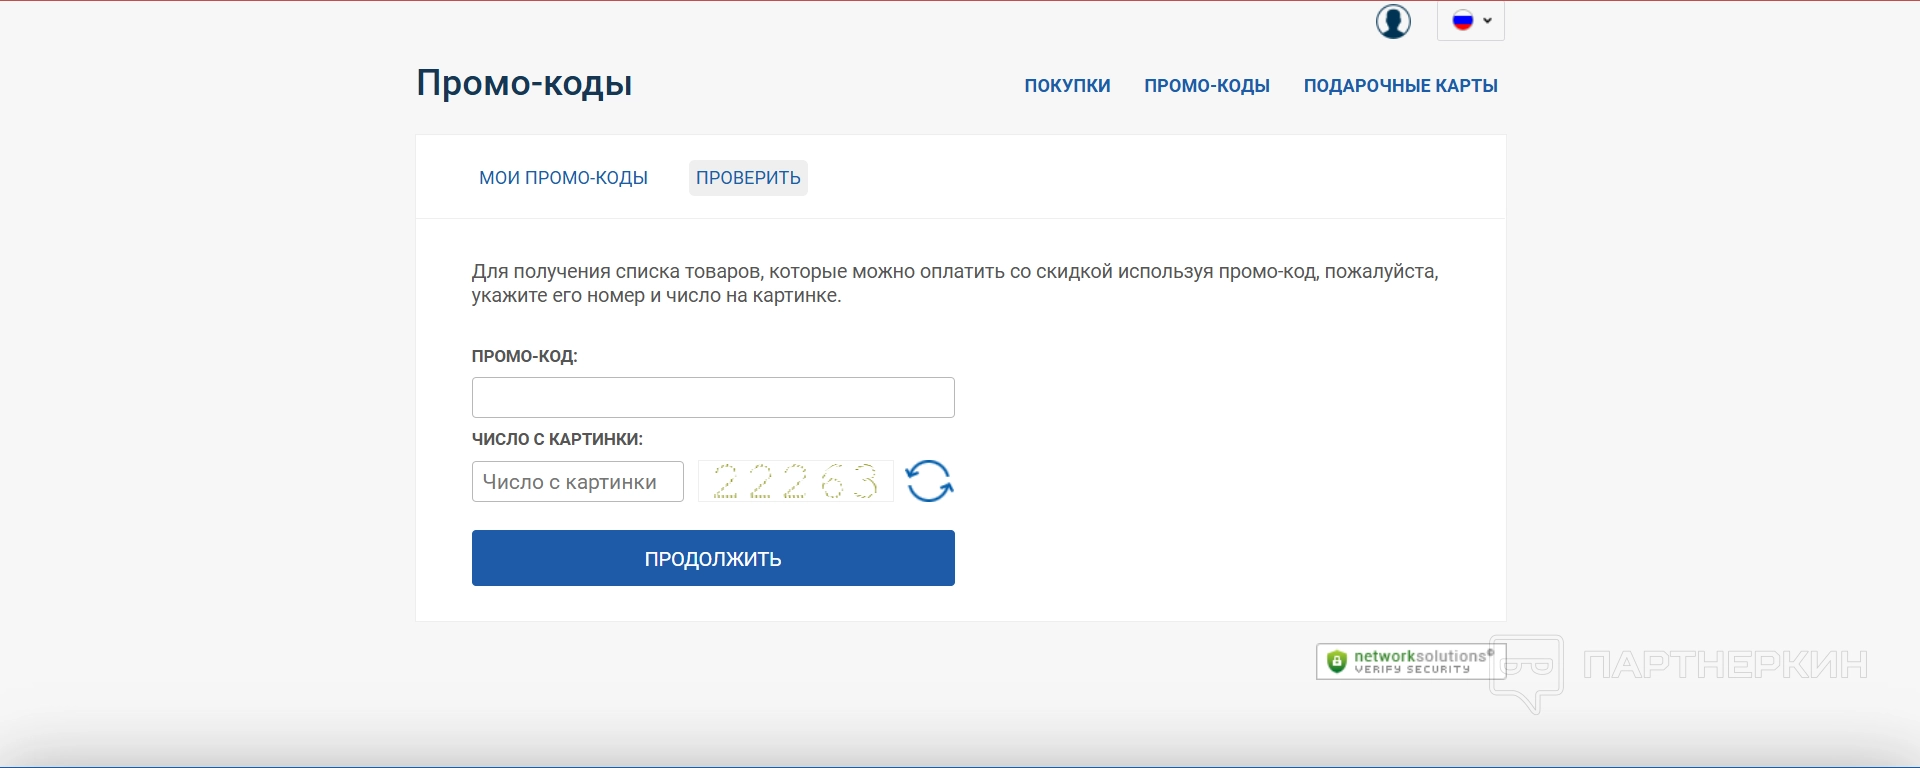Switch to the МОИ ПРОМО-КОДЫ tab
Viewport: 1920px width, 768px height.
(x=563, y=178)
